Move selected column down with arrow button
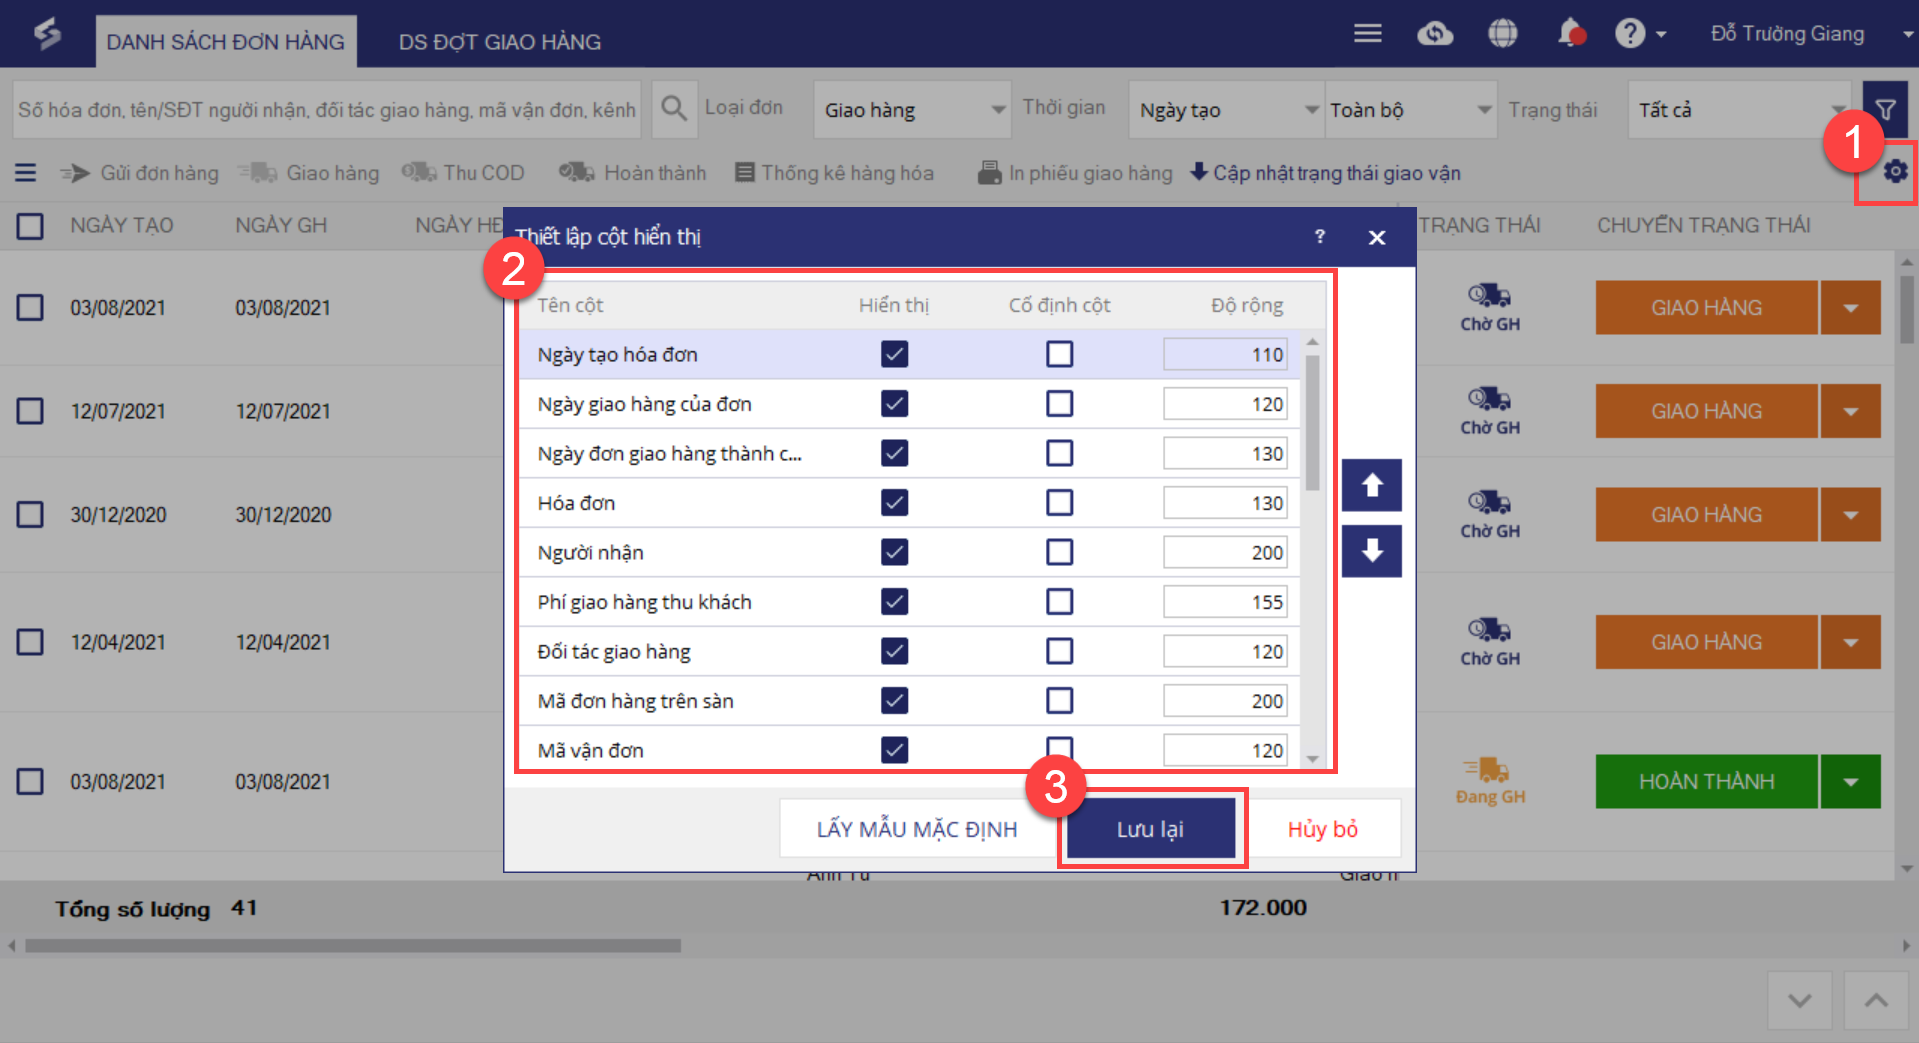The height and width of the screenshot is (1043, 1919). (x=1372, y=551)
